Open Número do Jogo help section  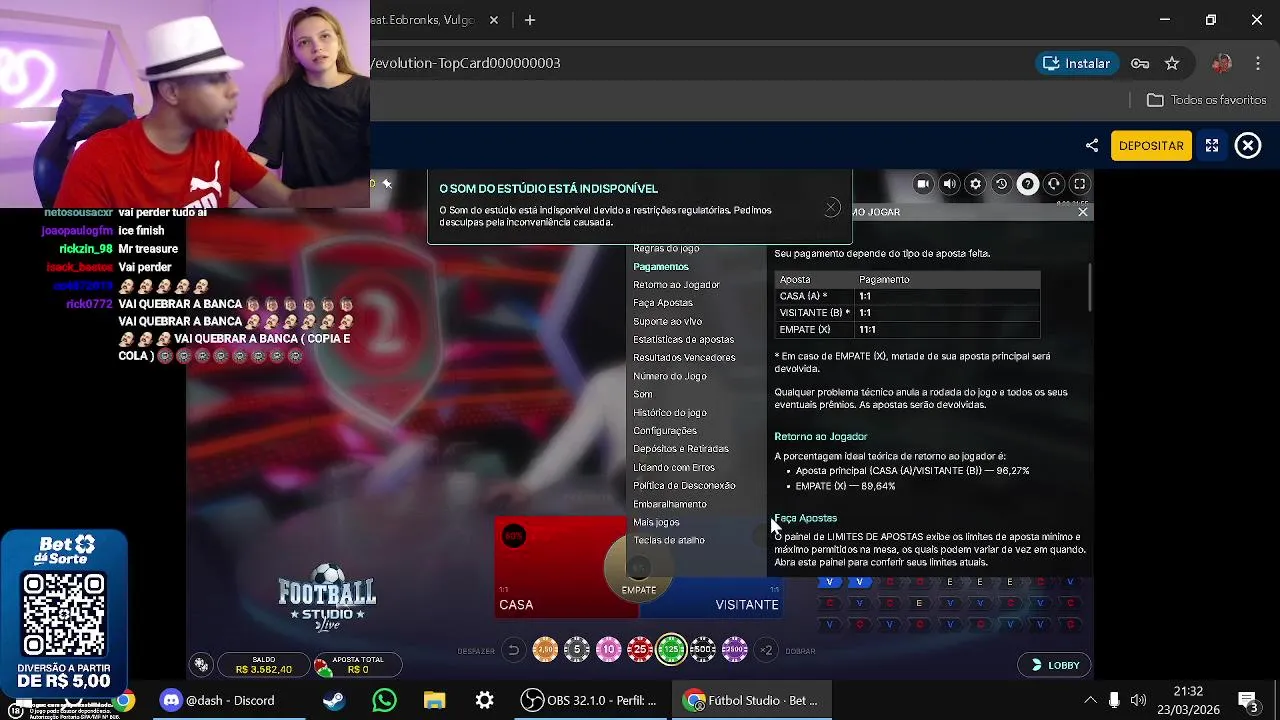click(x=670, y=376)
